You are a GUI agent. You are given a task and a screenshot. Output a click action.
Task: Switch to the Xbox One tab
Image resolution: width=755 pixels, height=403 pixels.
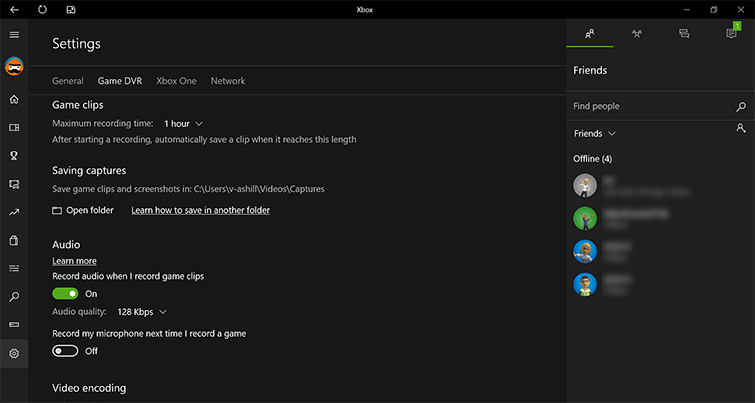(x=176, y=81)
